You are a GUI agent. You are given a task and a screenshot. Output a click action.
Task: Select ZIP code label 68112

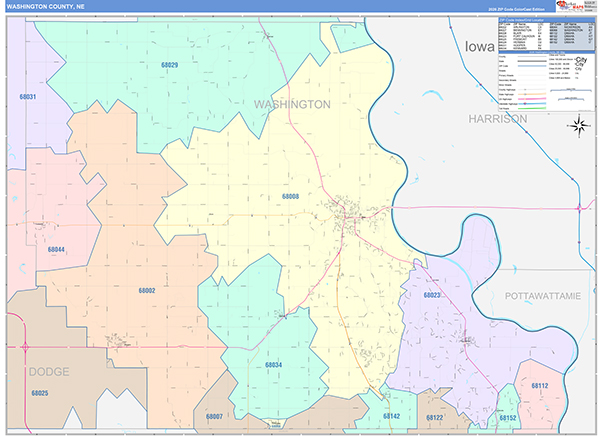tap(540, 386)
